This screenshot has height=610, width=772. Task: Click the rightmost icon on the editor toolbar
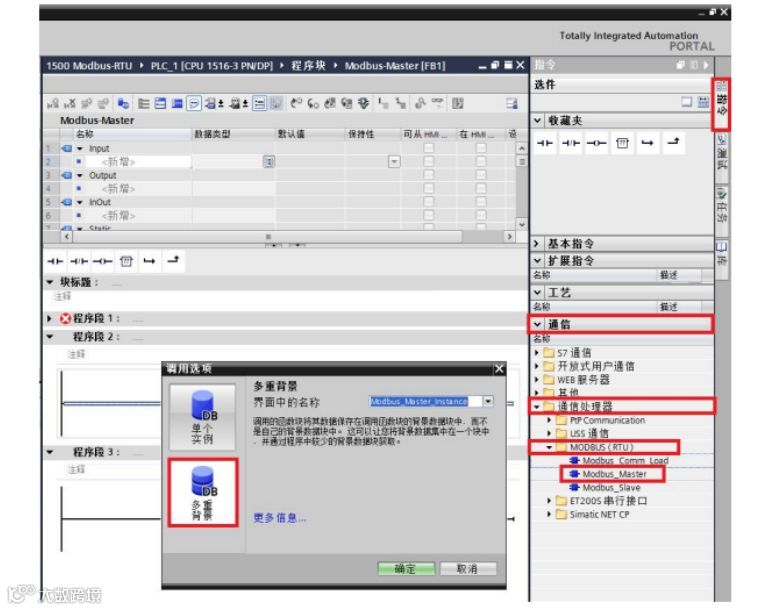pyautogui.click(x=512, y=103)
